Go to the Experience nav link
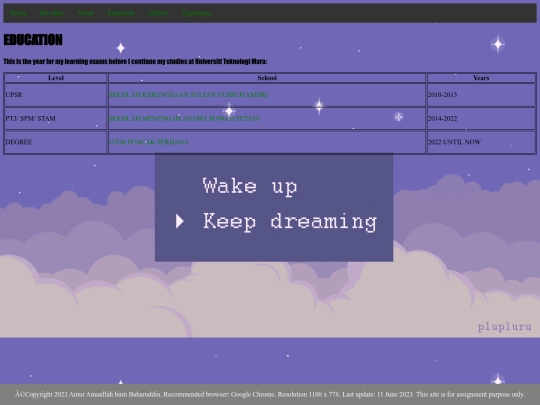 click(197, 13)
